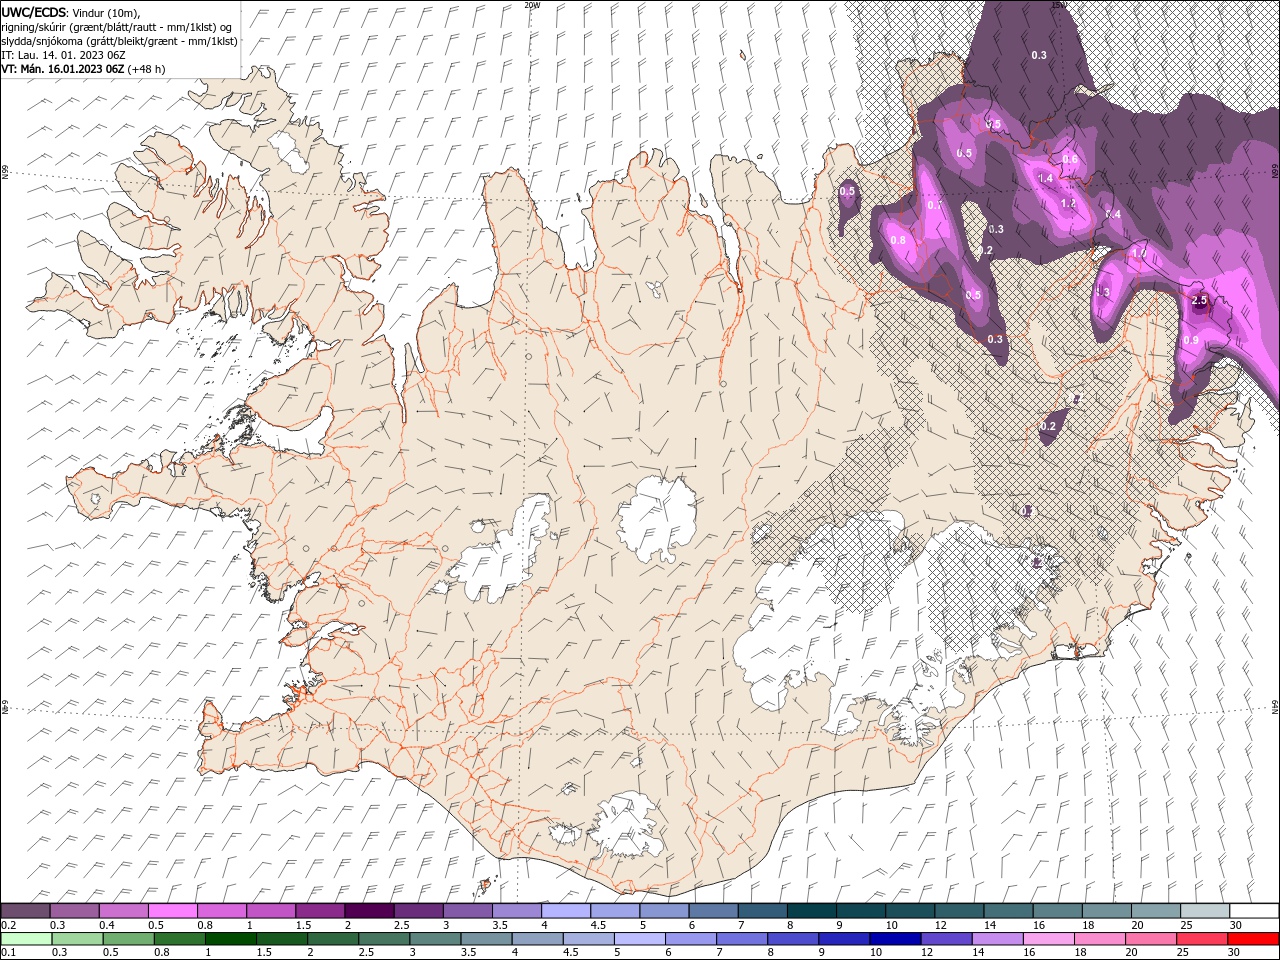Click the palest green 0.1–0.3 rain legend swatch

click(26, 939)
